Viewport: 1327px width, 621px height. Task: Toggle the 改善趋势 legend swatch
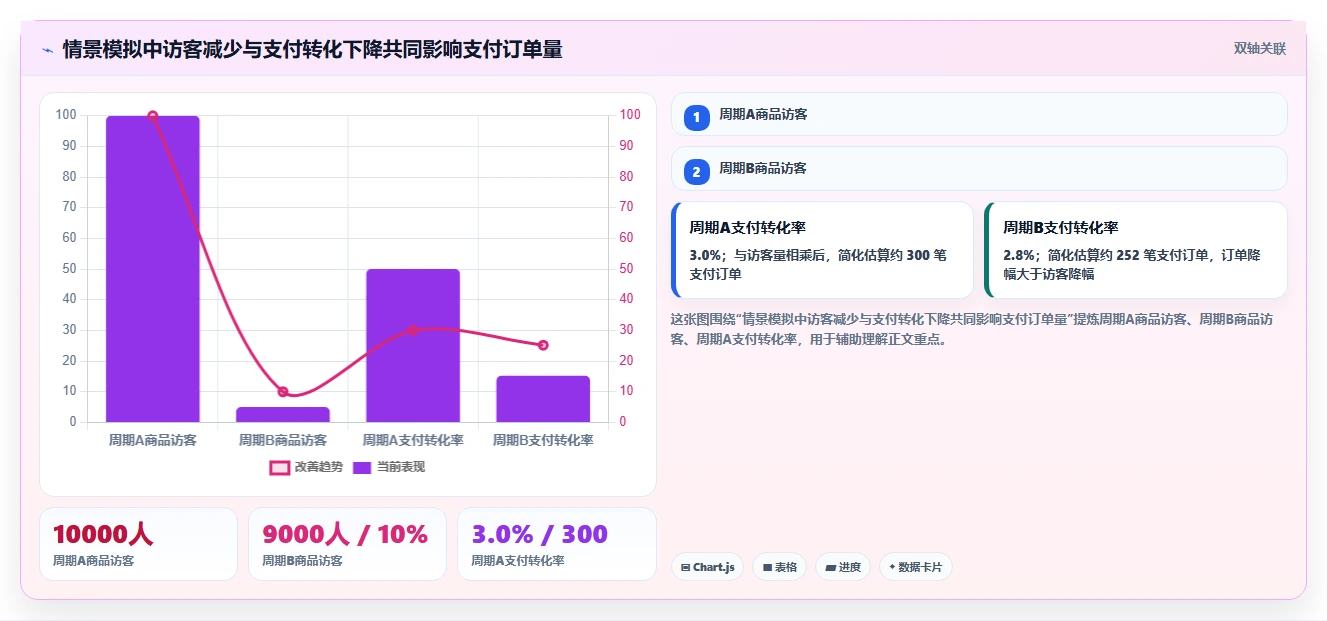(280, 467)
